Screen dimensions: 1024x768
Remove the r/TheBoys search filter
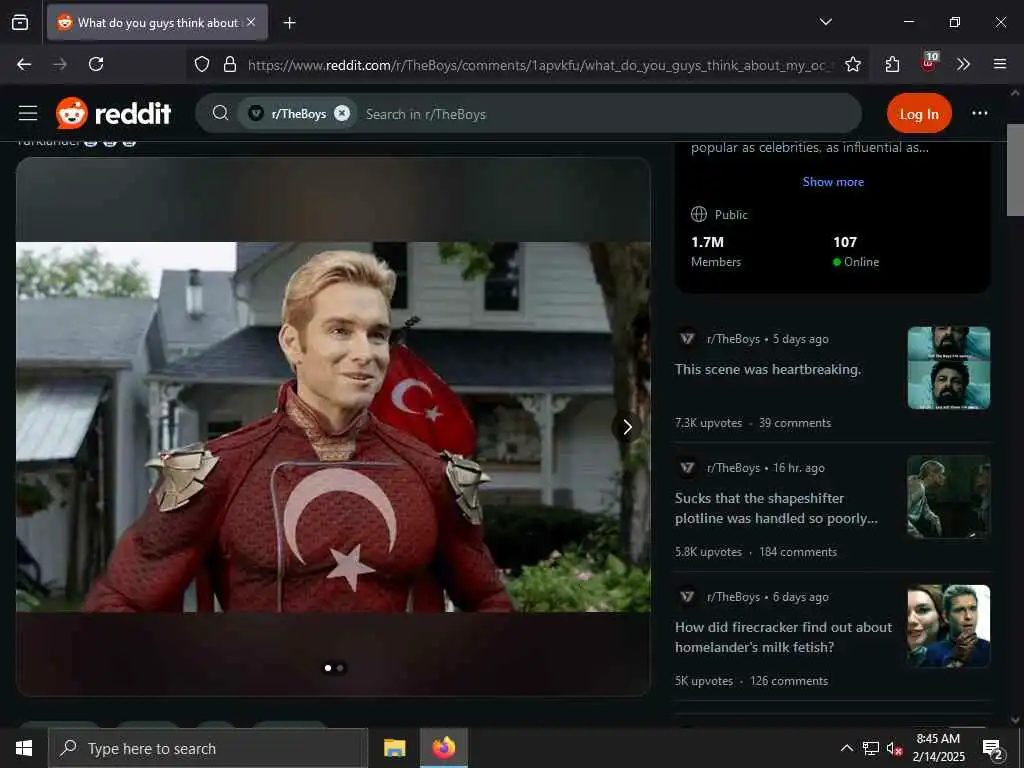[x=342, y=113]
